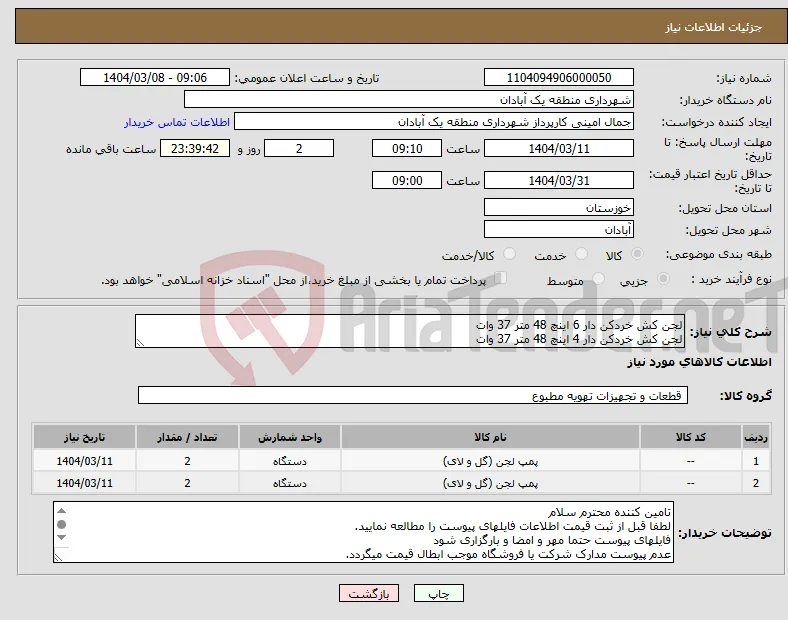Click the requester field جمال امینی
This screenshot has height=620, width=788.
(434, 122)
